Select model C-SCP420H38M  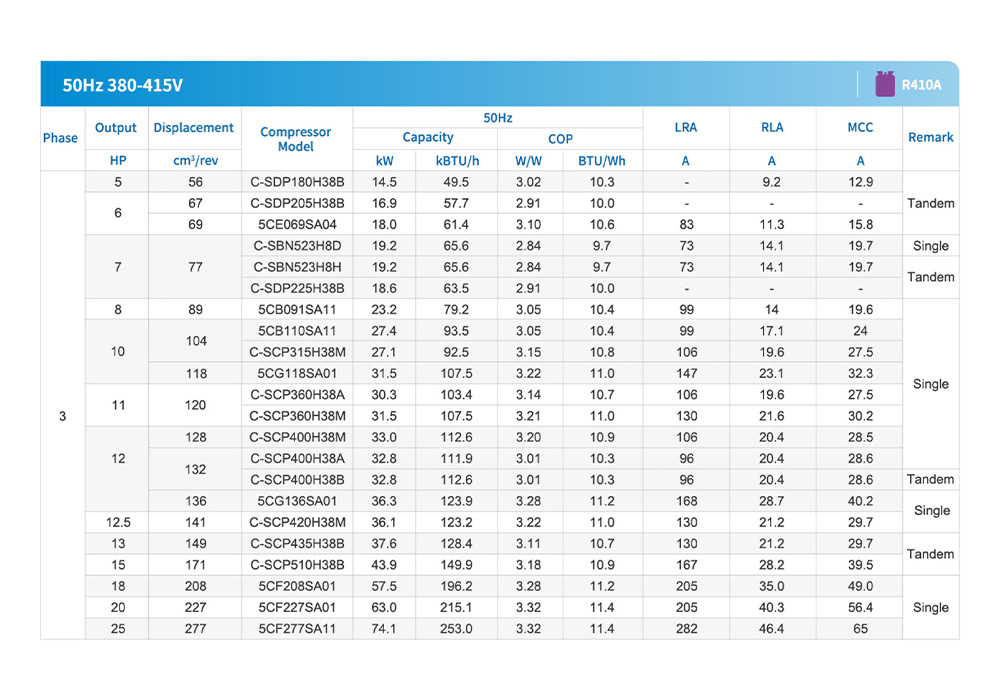[297, 522]
